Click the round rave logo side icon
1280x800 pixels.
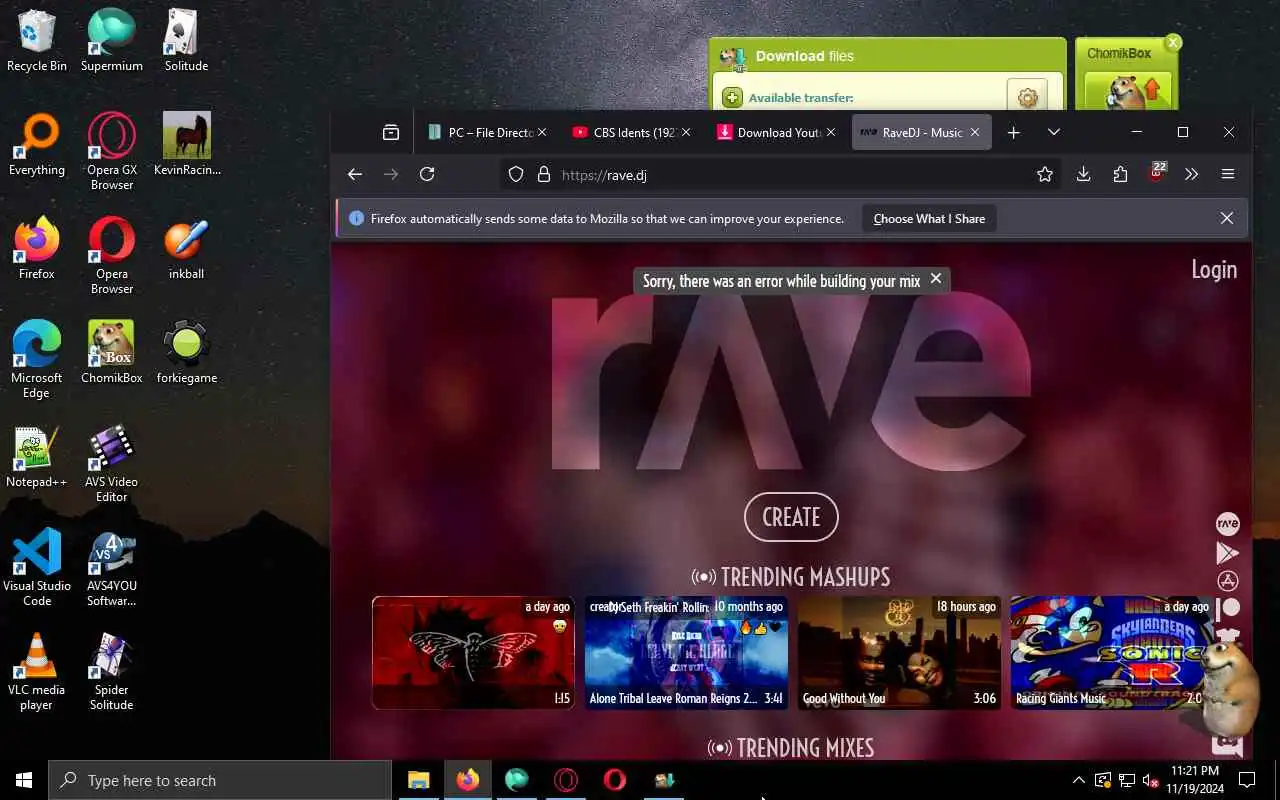point(1227,524)
